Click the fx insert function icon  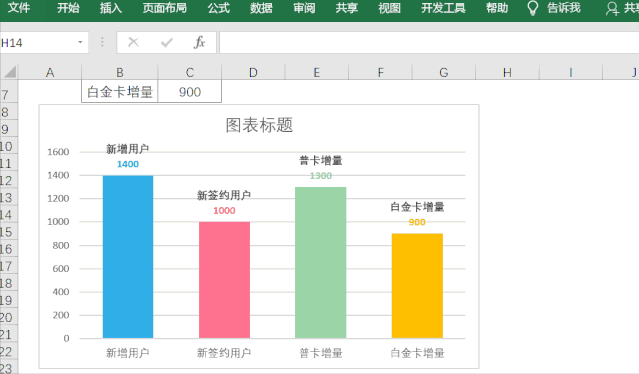point(199,42)
